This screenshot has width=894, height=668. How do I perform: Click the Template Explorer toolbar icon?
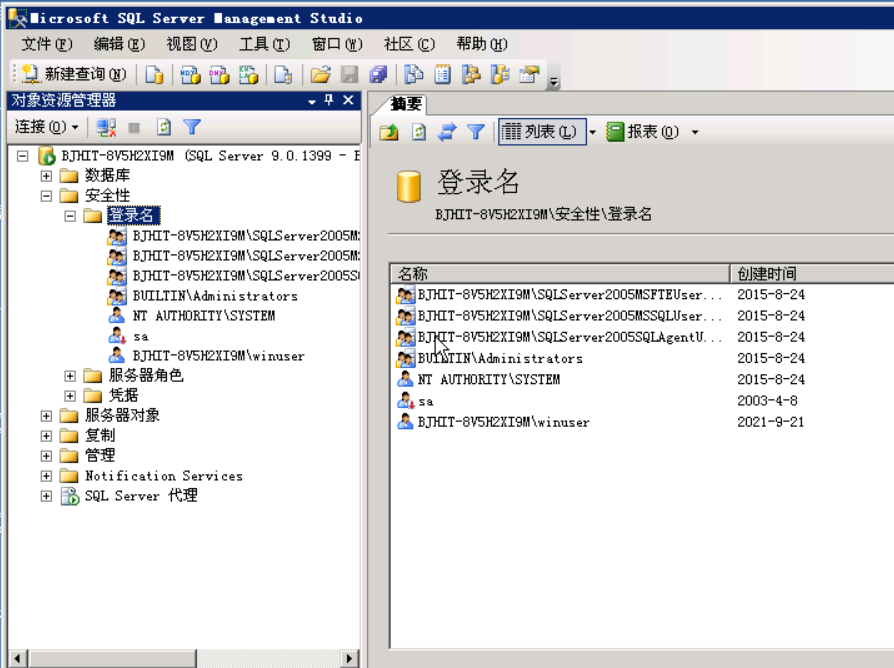coord(501,75)
